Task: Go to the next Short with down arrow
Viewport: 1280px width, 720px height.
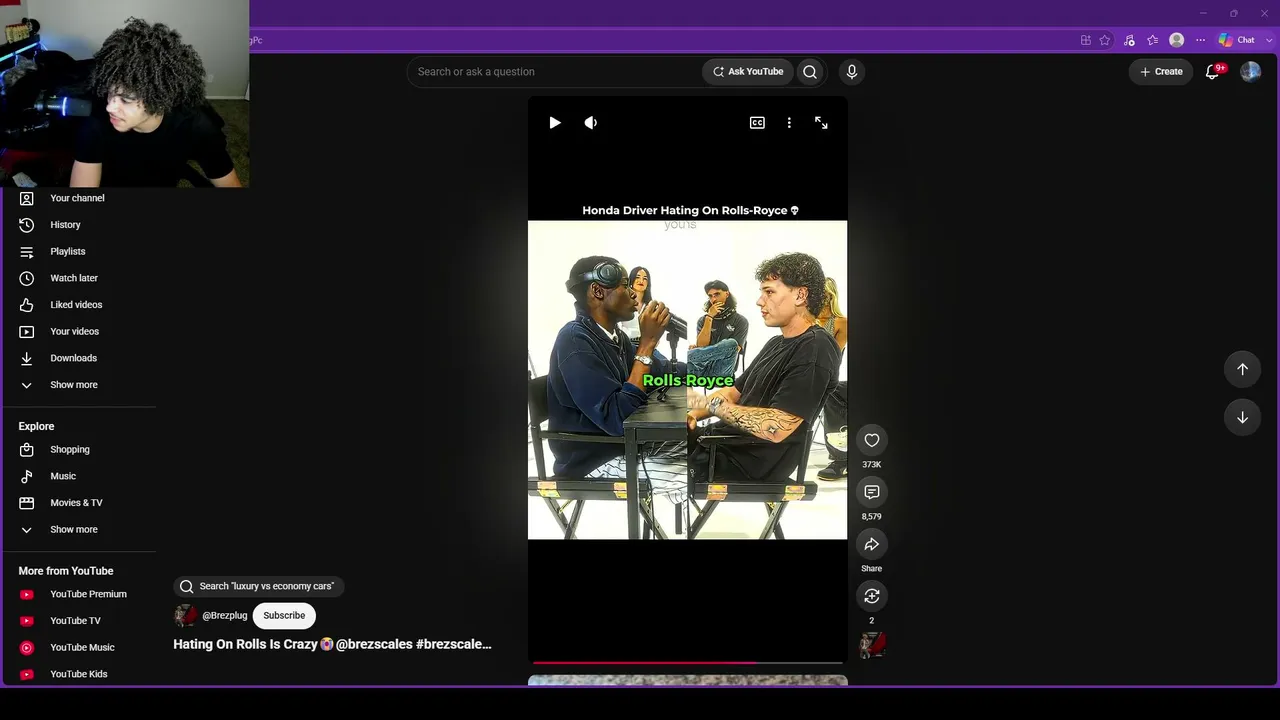Action: [x=1242, y=417]
